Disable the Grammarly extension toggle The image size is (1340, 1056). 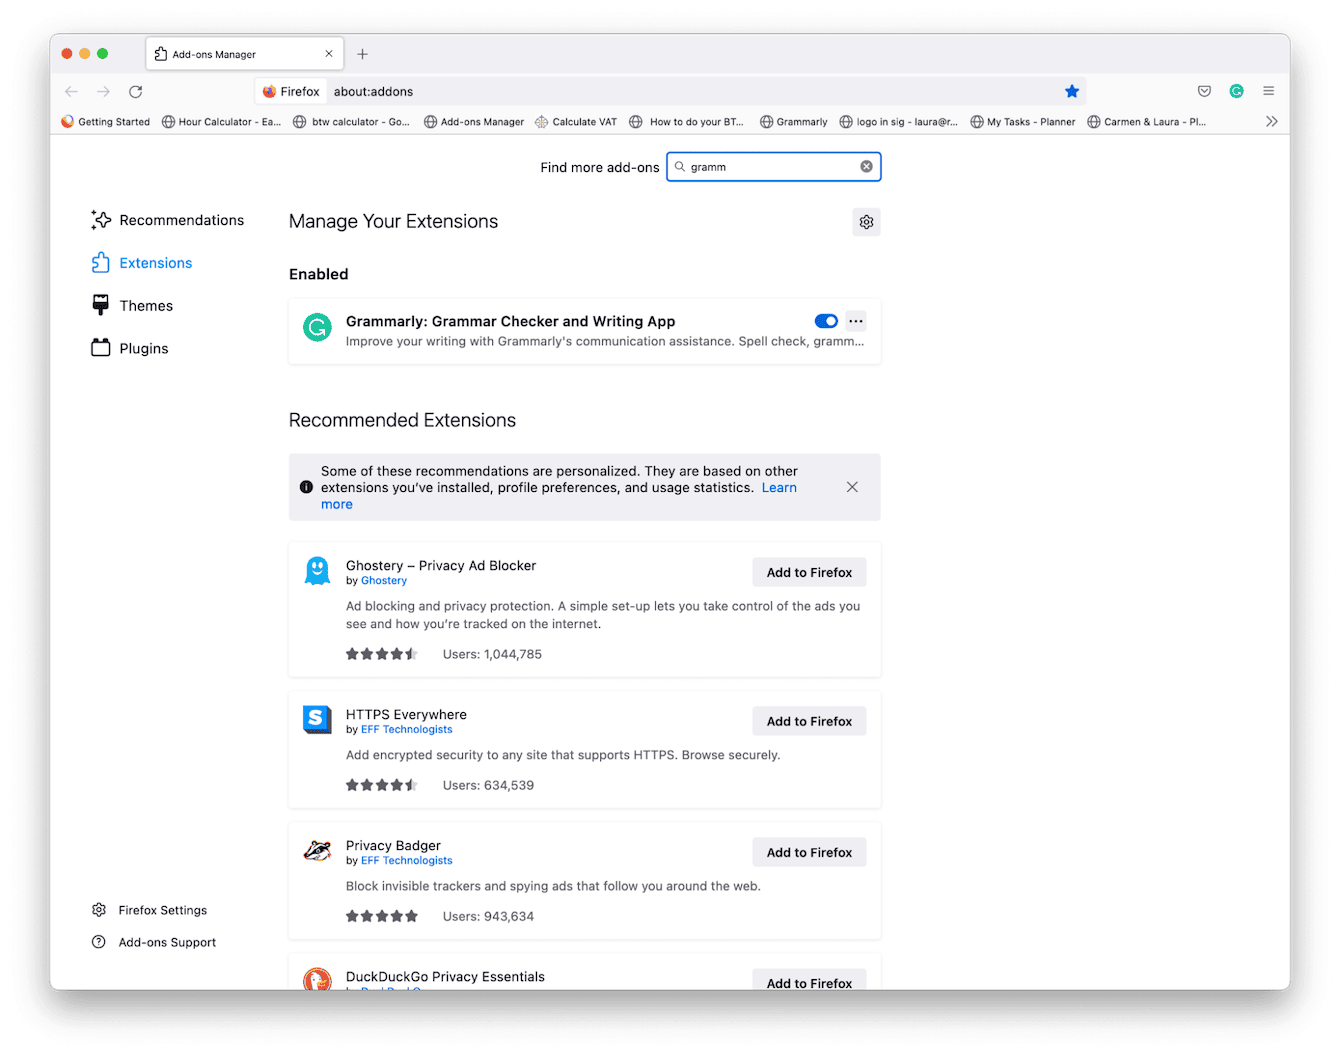click(825, 321)
